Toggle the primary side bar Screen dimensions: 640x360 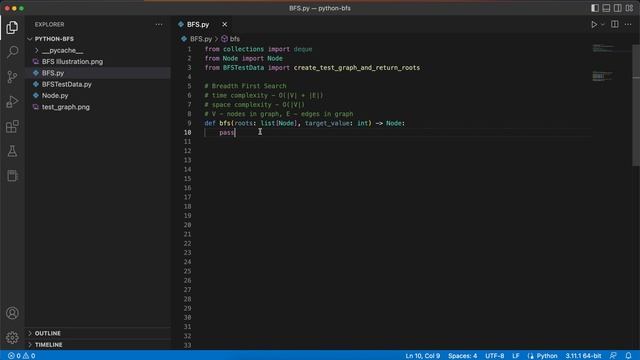click(595, 8)
